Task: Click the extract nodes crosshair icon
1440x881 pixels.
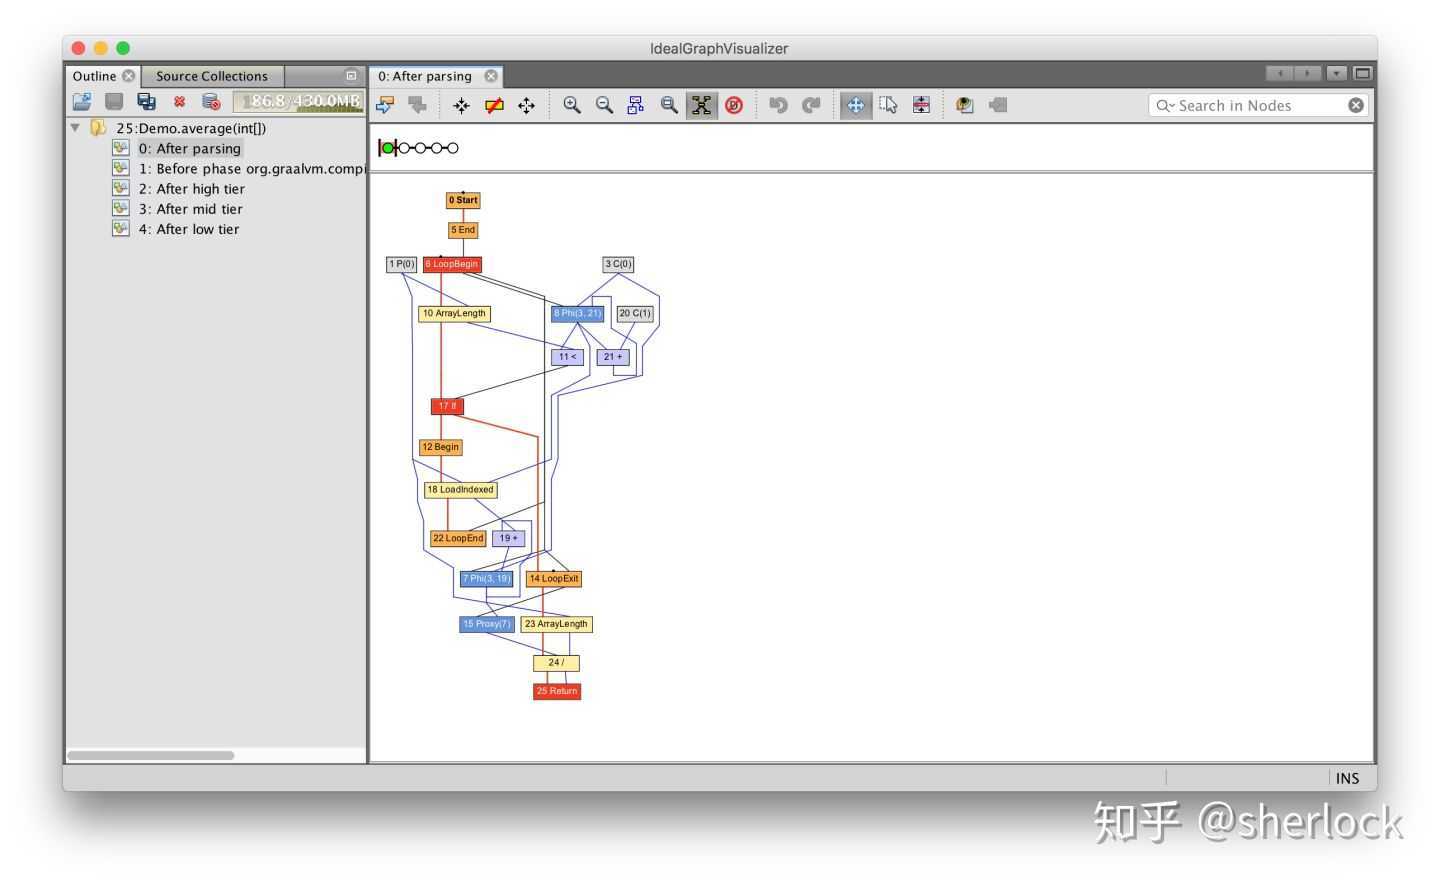Action: [x=461, y=105]
